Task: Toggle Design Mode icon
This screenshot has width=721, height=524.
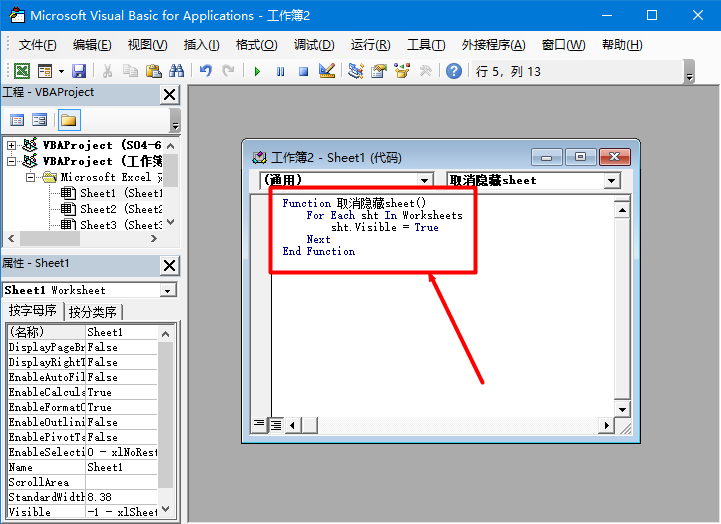Action: [x=327, y=71]
